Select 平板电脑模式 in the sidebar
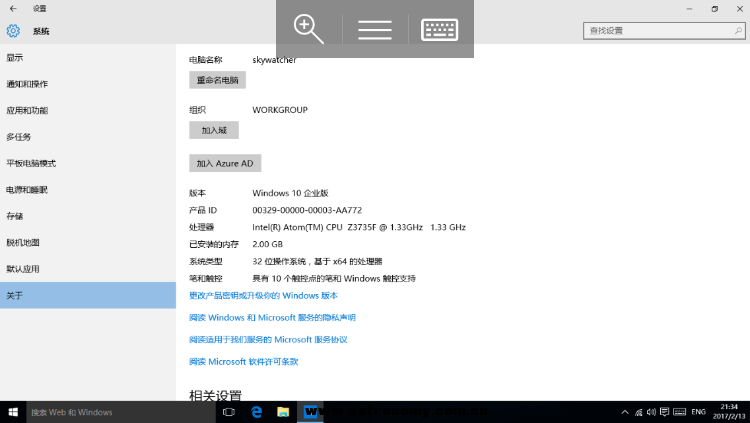This screenshot has width=750, height=423. [x=88, y=163]
